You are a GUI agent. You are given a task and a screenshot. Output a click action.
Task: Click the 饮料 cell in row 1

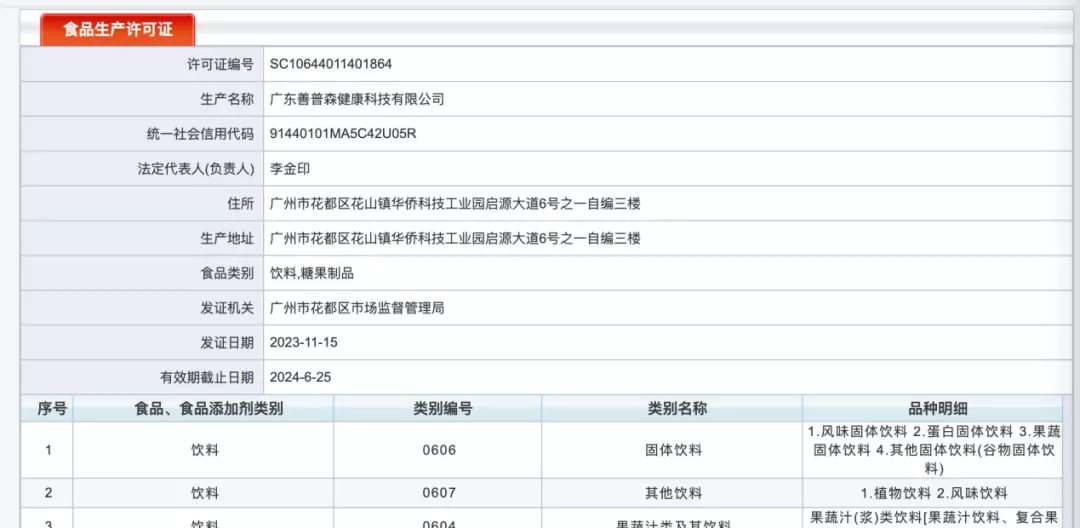pyautogui.click(x=204, y=450)
